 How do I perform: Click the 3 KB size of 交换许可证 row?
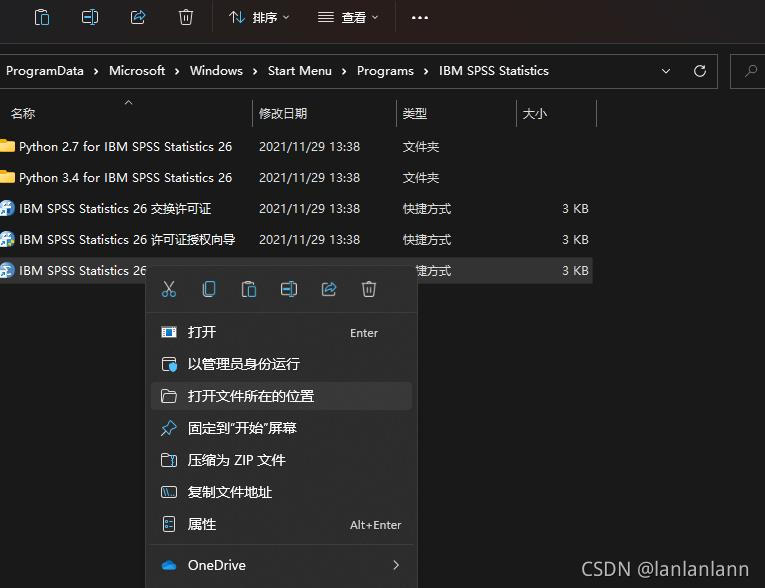point(575,209)
